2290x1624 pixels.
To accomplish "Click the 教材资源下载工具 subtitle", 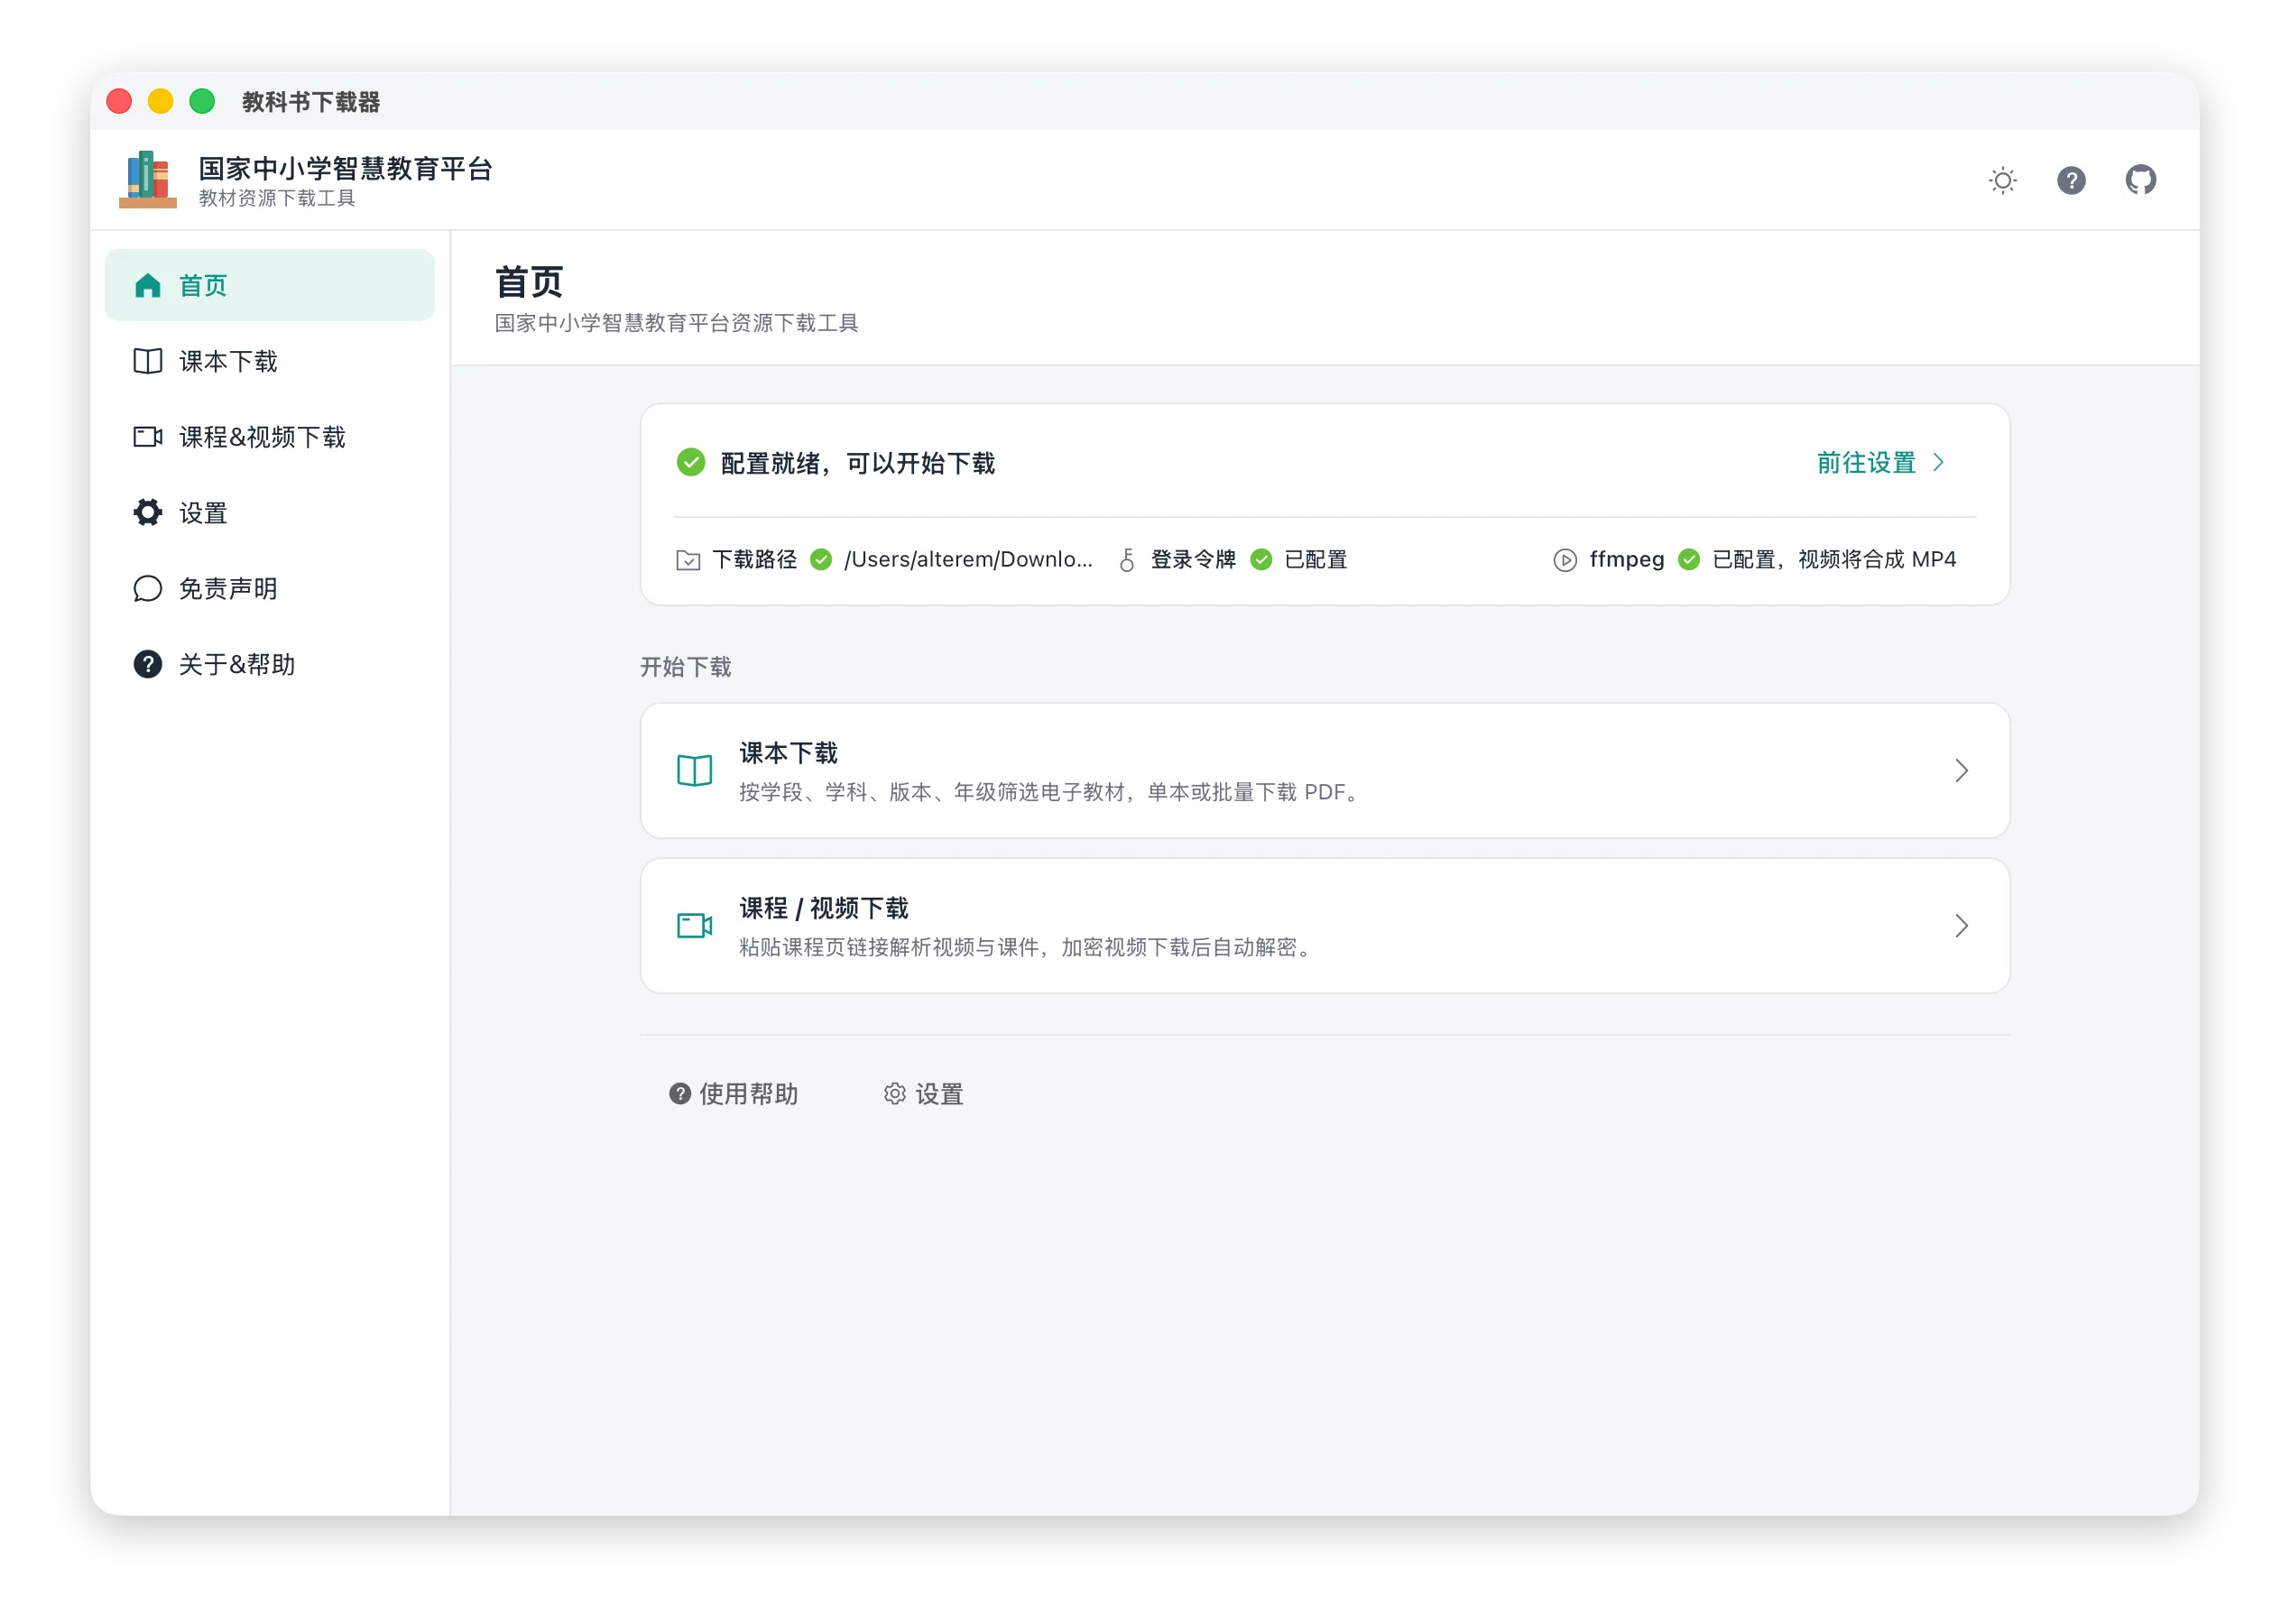I will tap(277, 199).
